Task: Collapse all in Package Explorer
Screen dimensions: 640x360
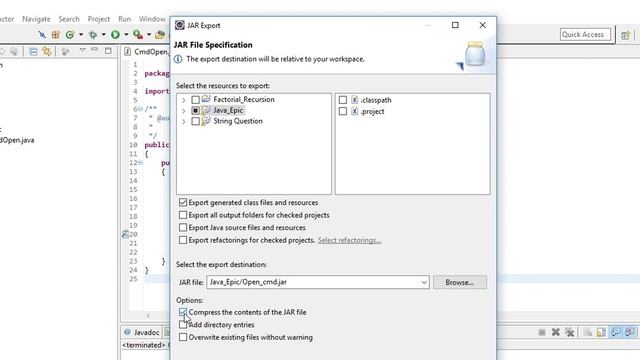Action: pos(33,51)
